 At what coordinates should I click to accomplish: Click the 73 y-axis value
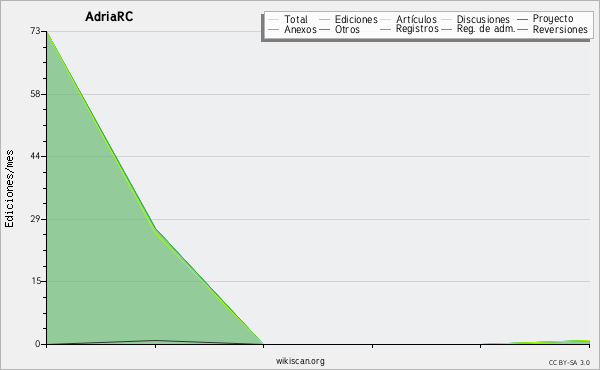[x=36, y=31]
